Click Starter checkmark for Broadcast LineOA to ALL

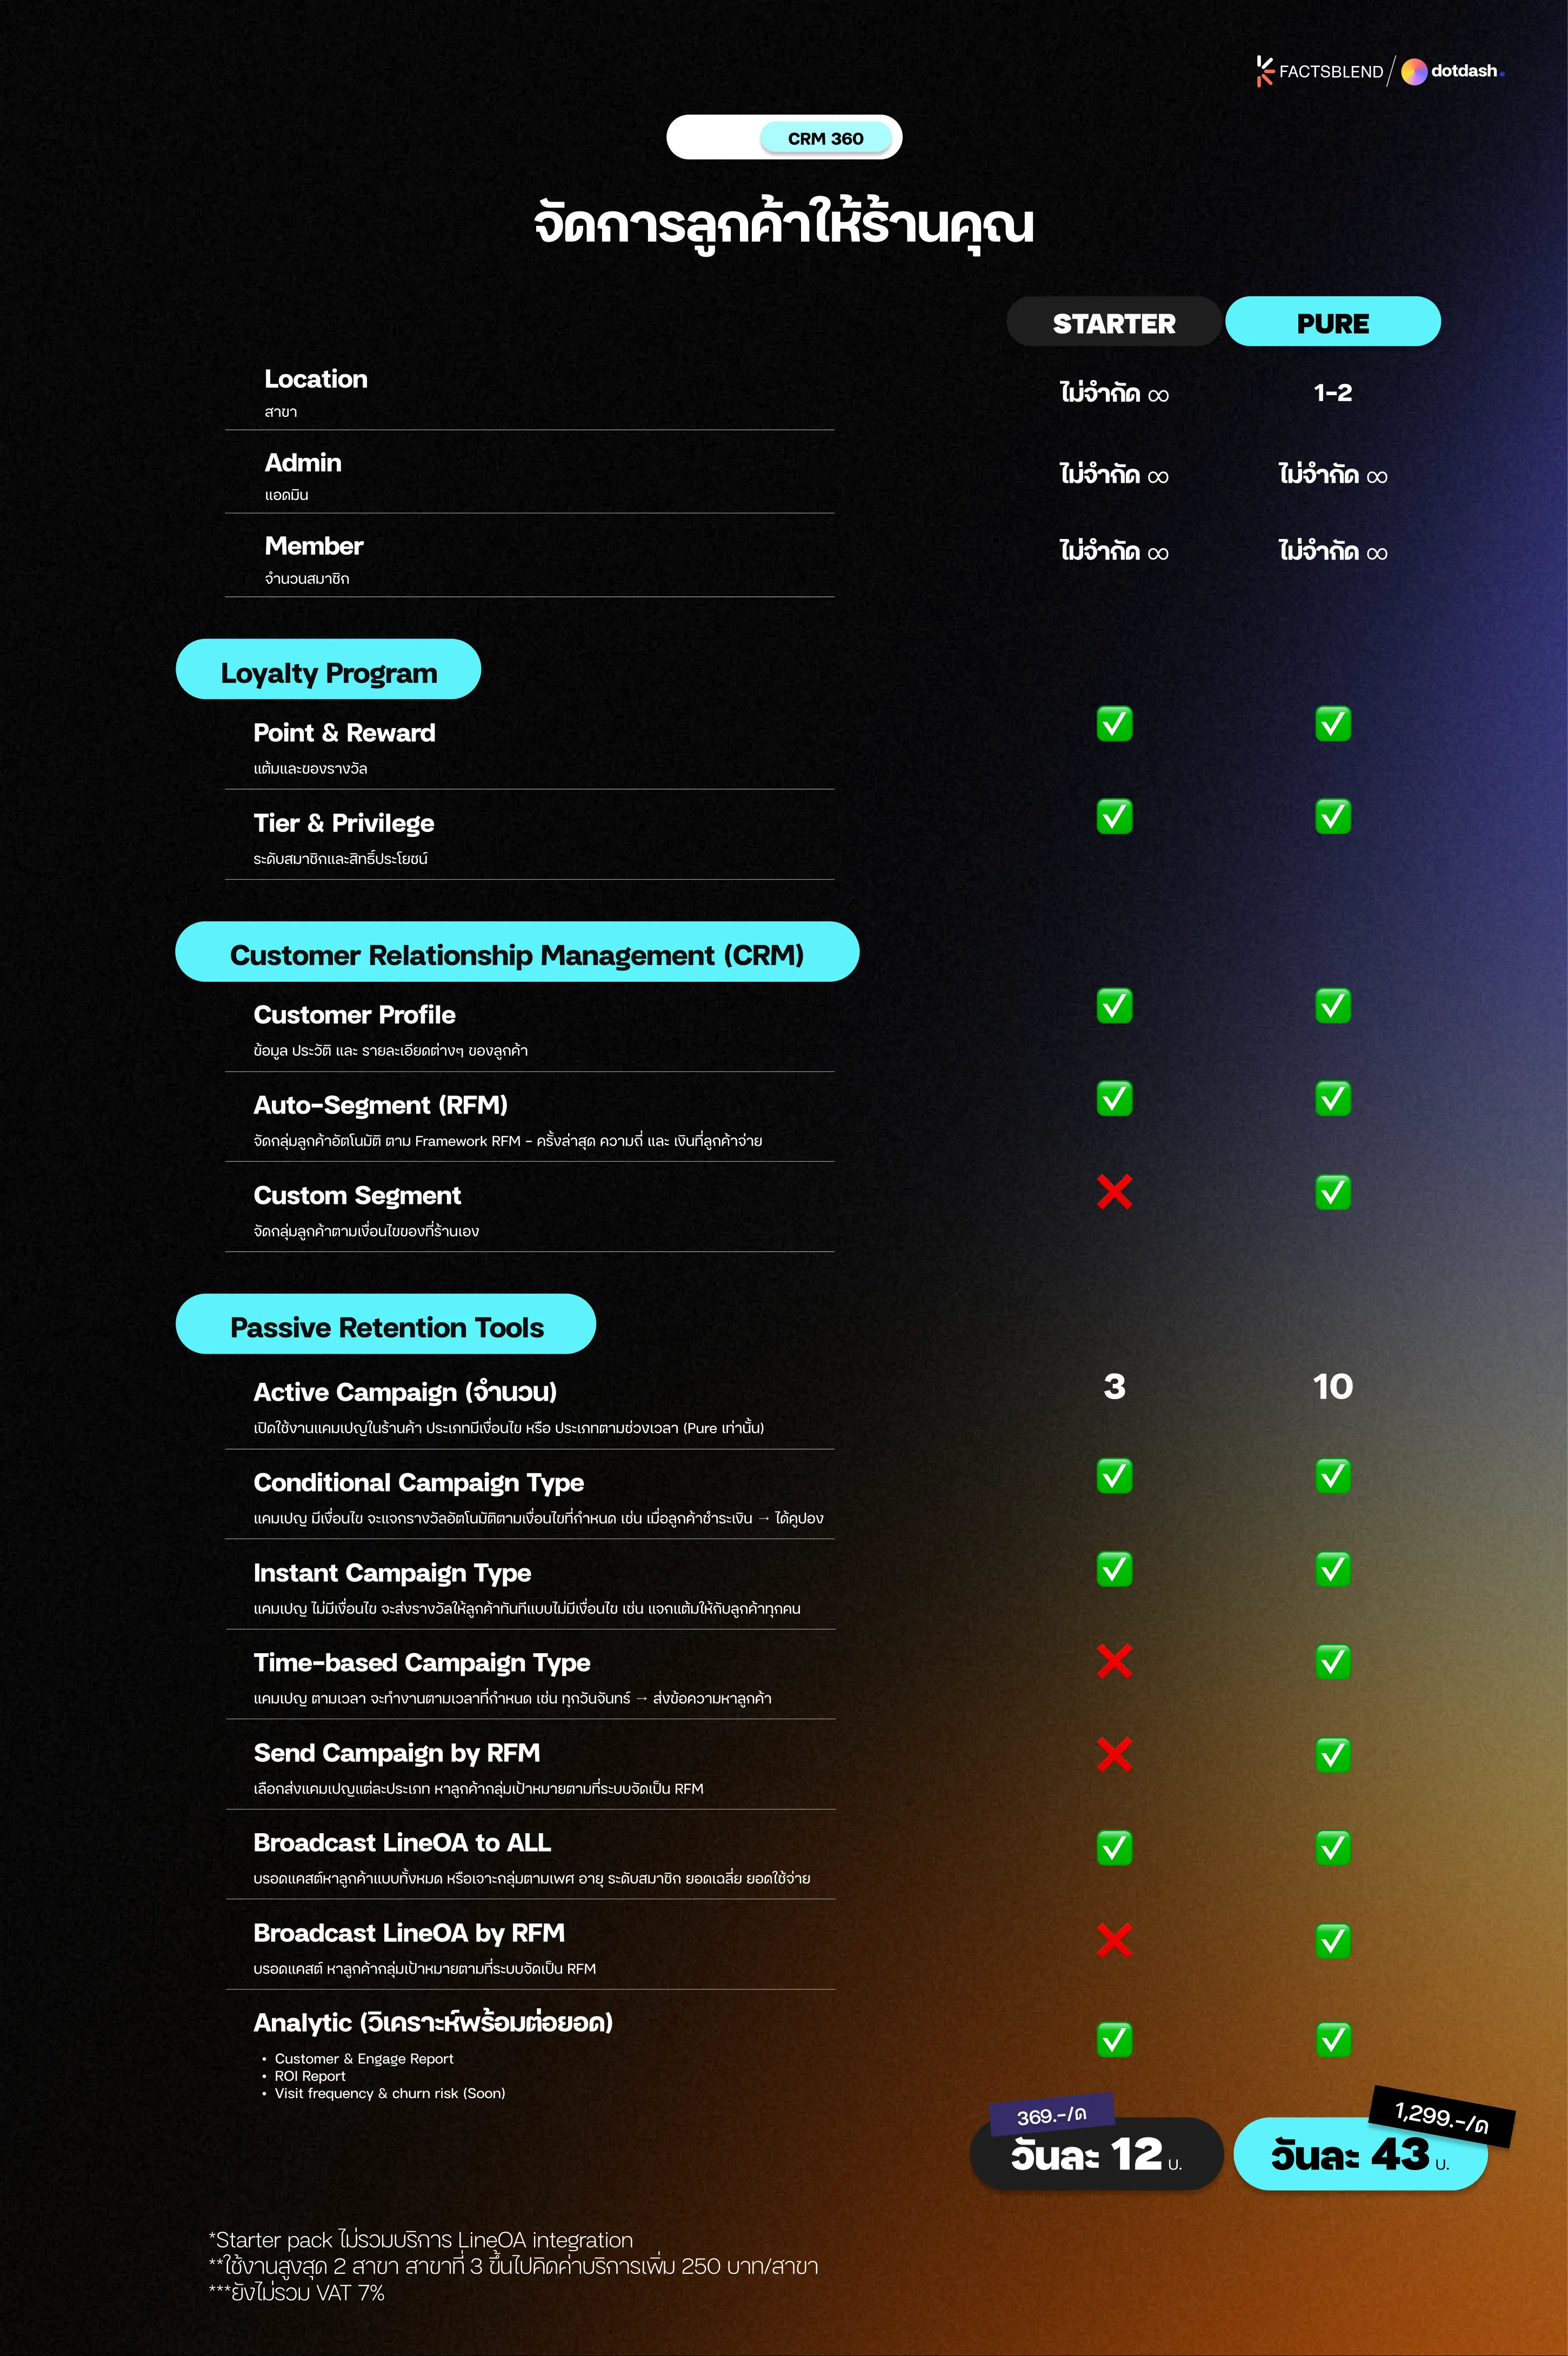1114,1847
